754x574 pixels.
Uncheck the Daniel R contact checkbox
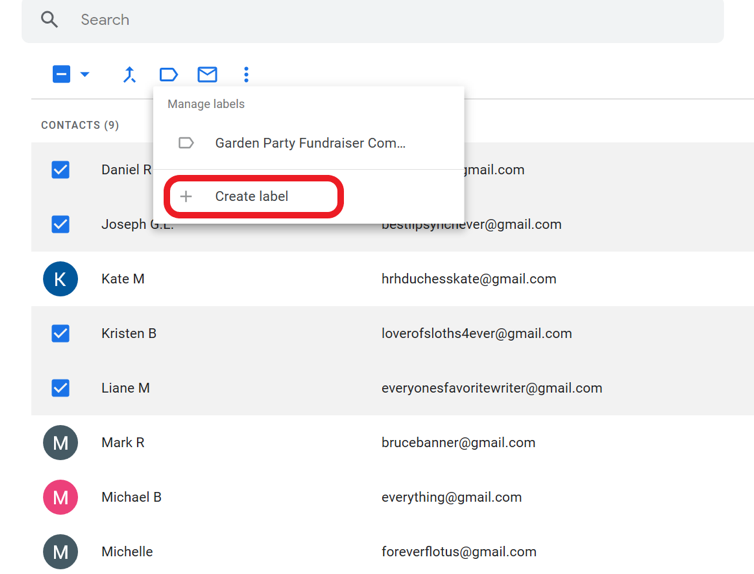click(x=60, y=170)
